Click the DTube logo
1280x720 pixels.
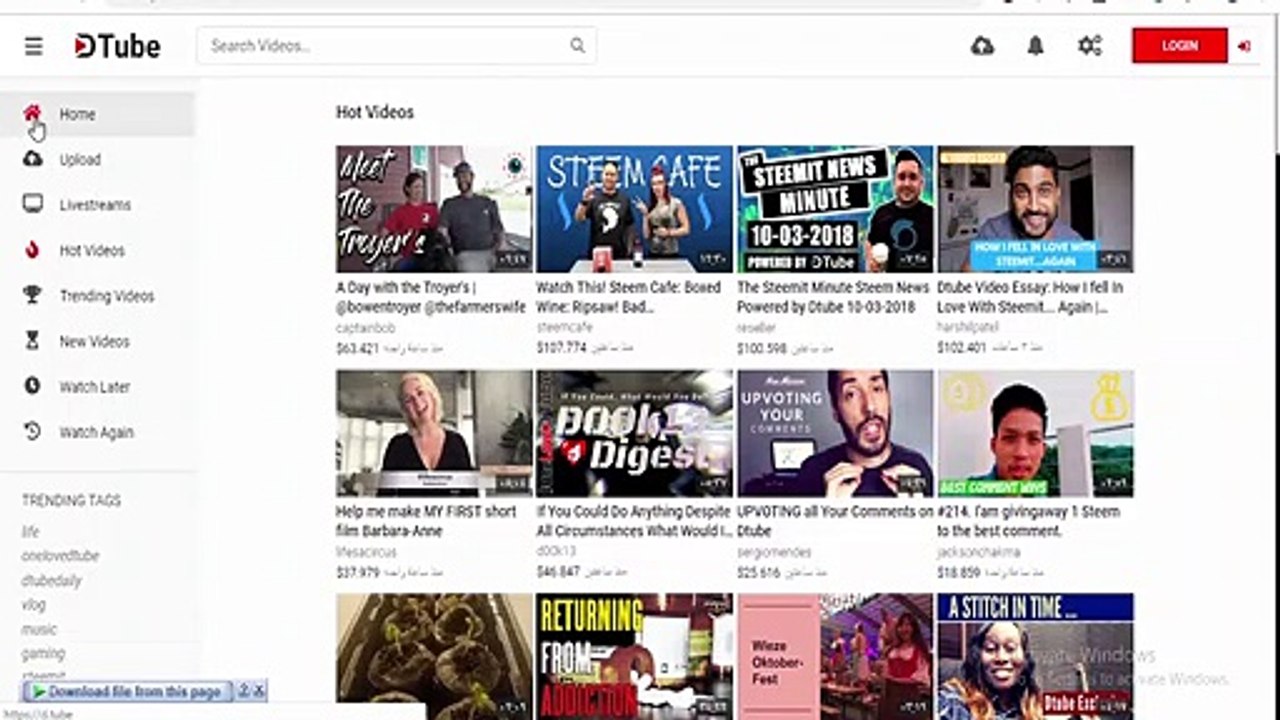tap(117, 46)
